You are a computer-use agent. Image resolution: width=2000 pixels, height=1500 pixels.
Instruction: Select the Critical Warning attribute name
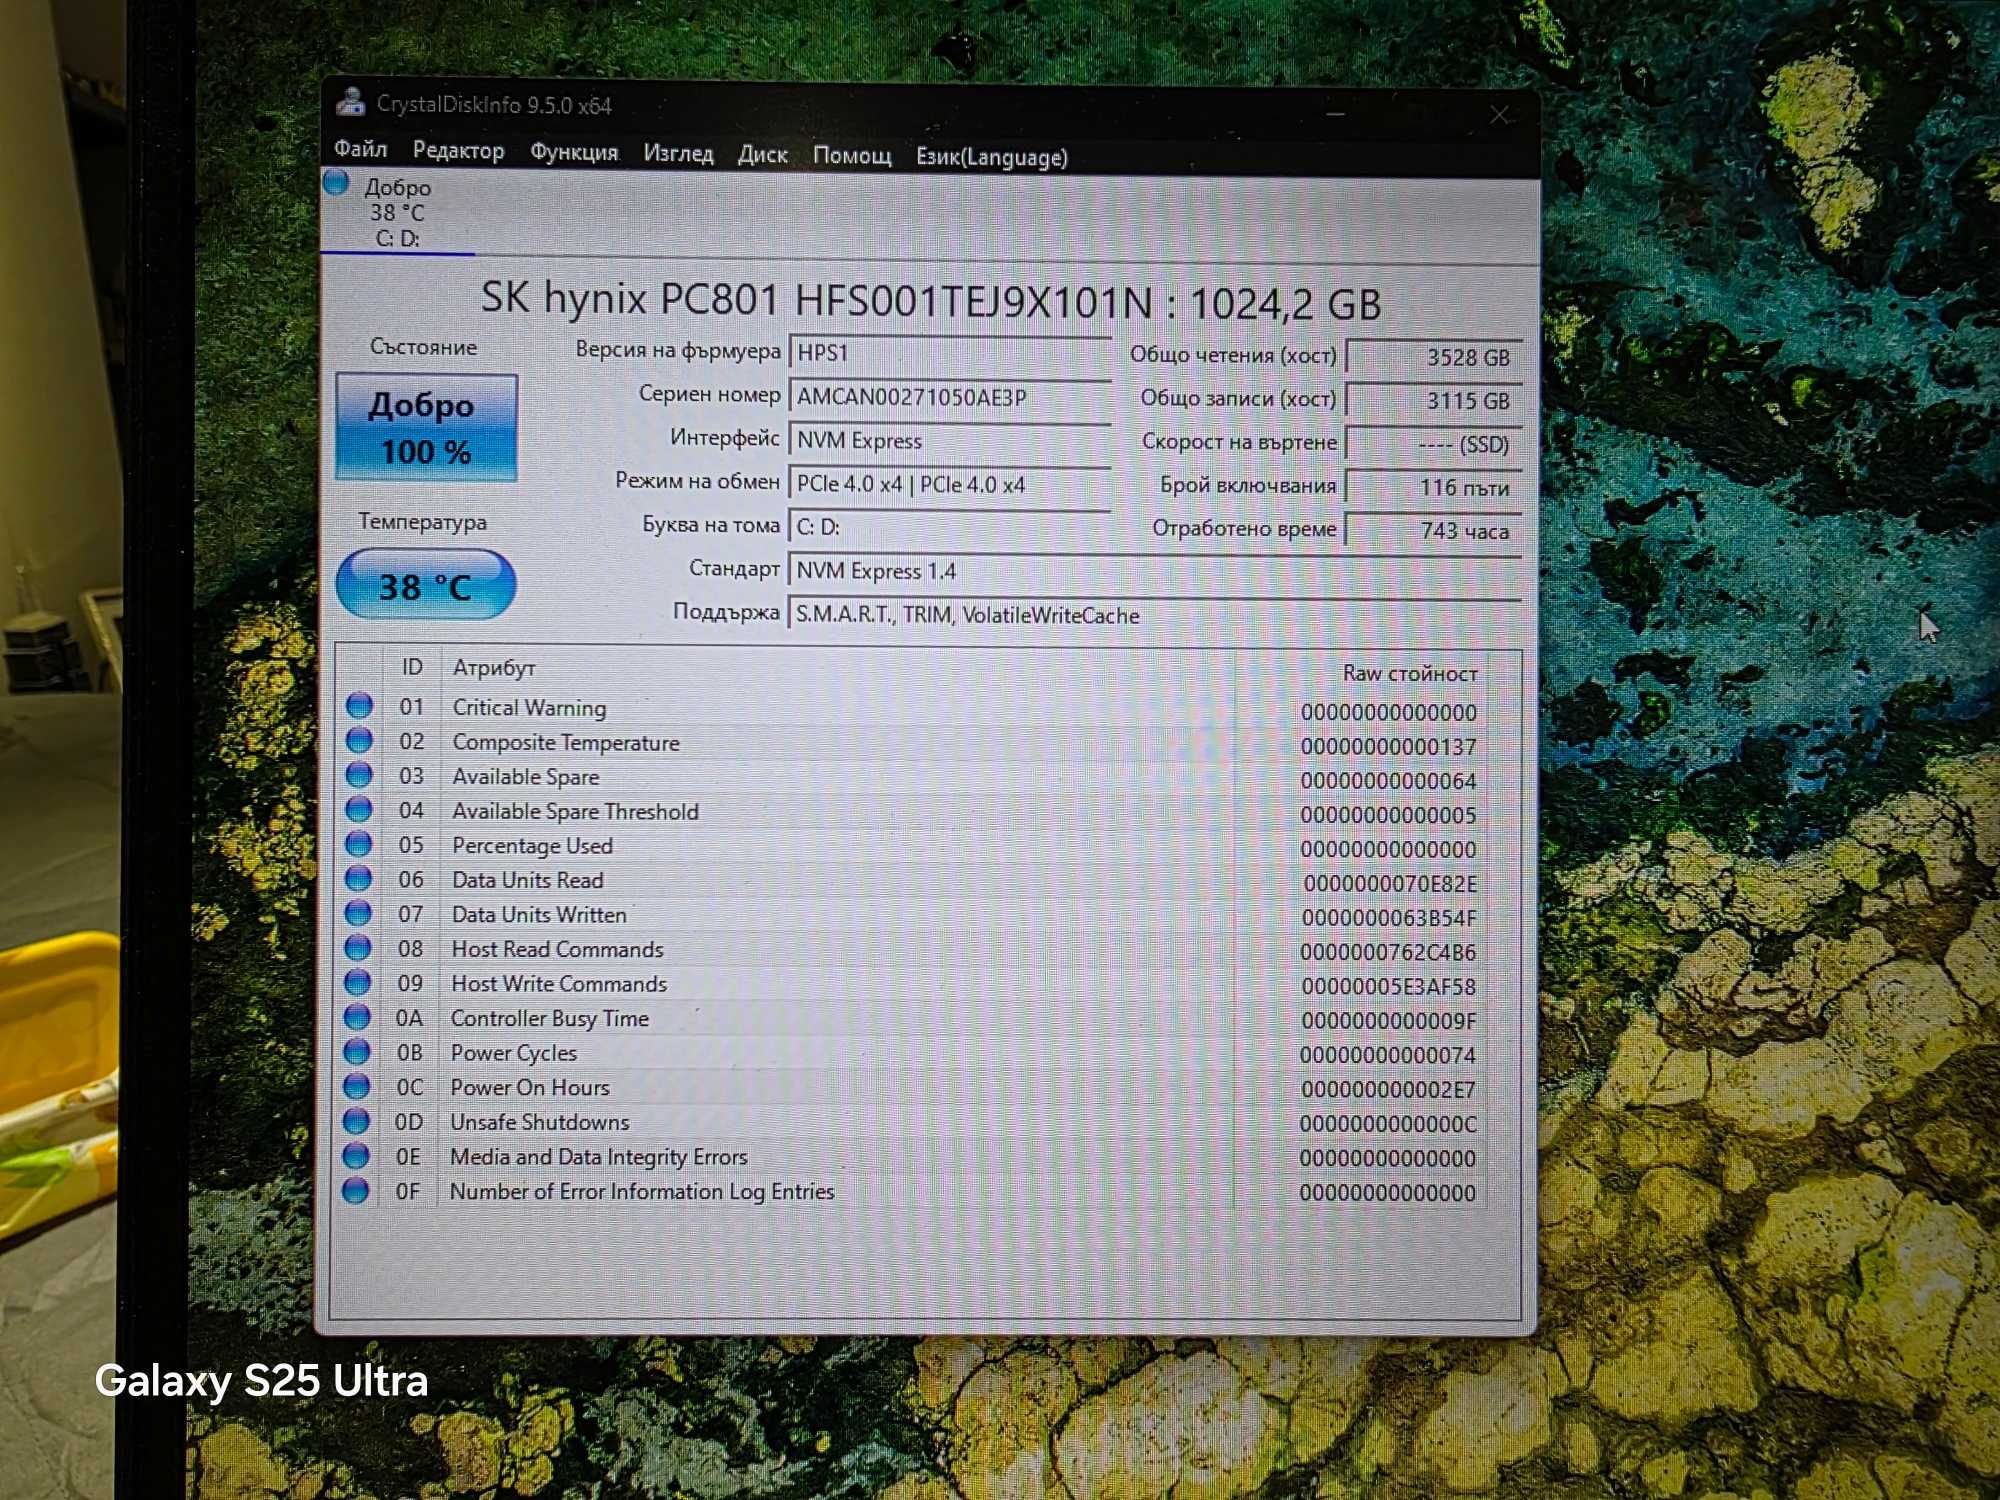(529, 708)
